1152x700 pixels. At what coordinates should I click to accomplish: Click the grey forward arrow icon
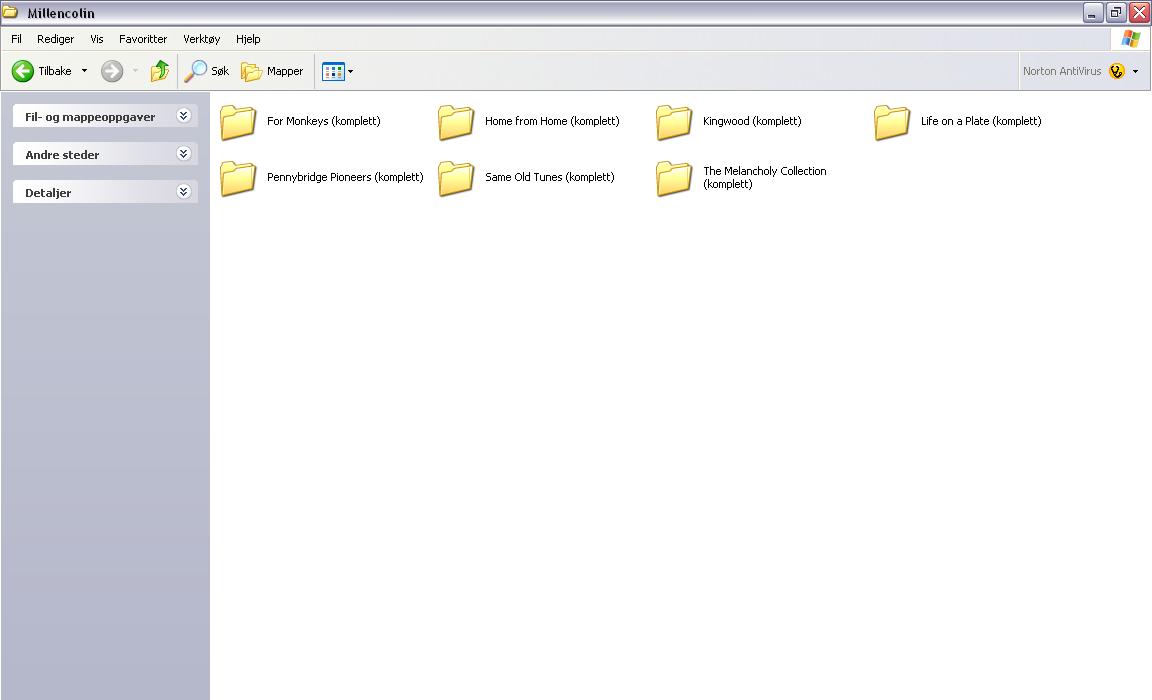click(x=112, y=71)
